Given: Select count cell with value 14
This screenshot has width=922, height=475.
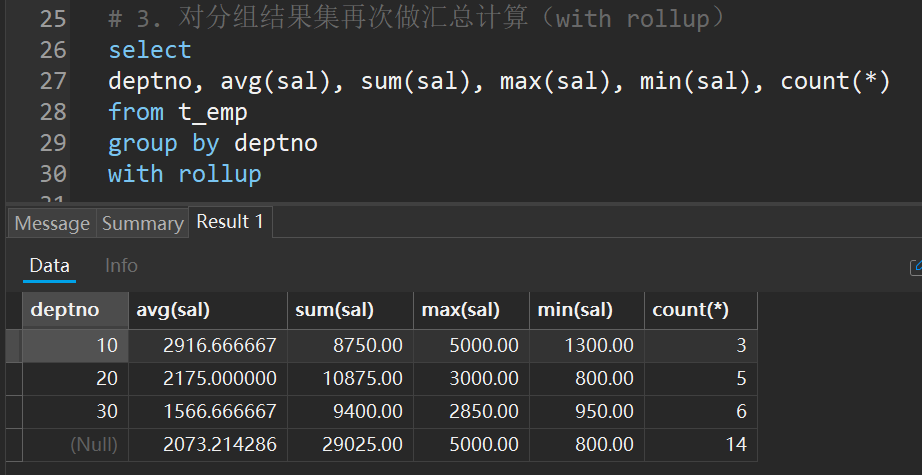Looking at the screenshot, I should coord(701,444).
